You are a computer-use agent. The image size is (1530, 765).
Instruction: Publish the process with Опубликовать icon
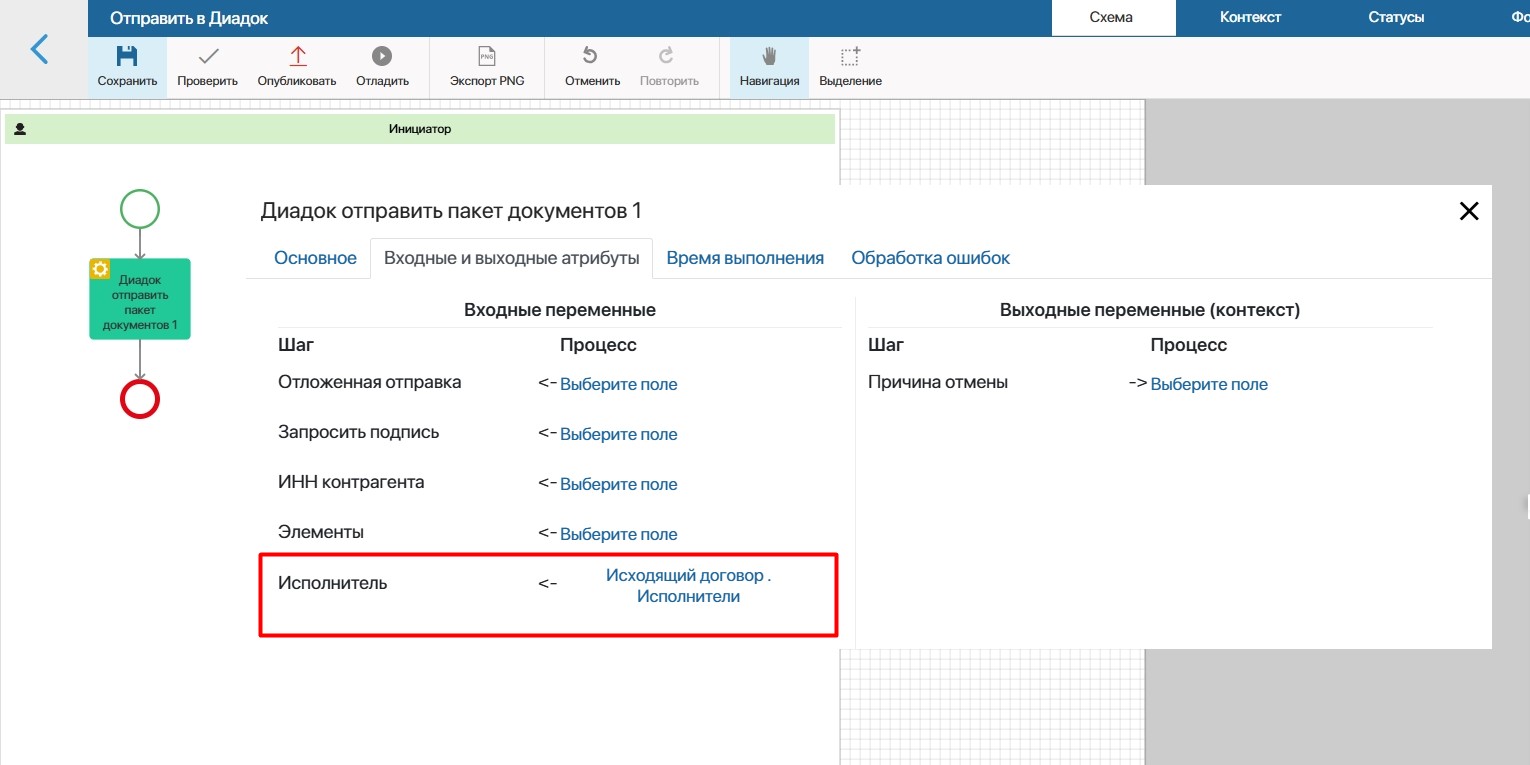pos(297,57)
